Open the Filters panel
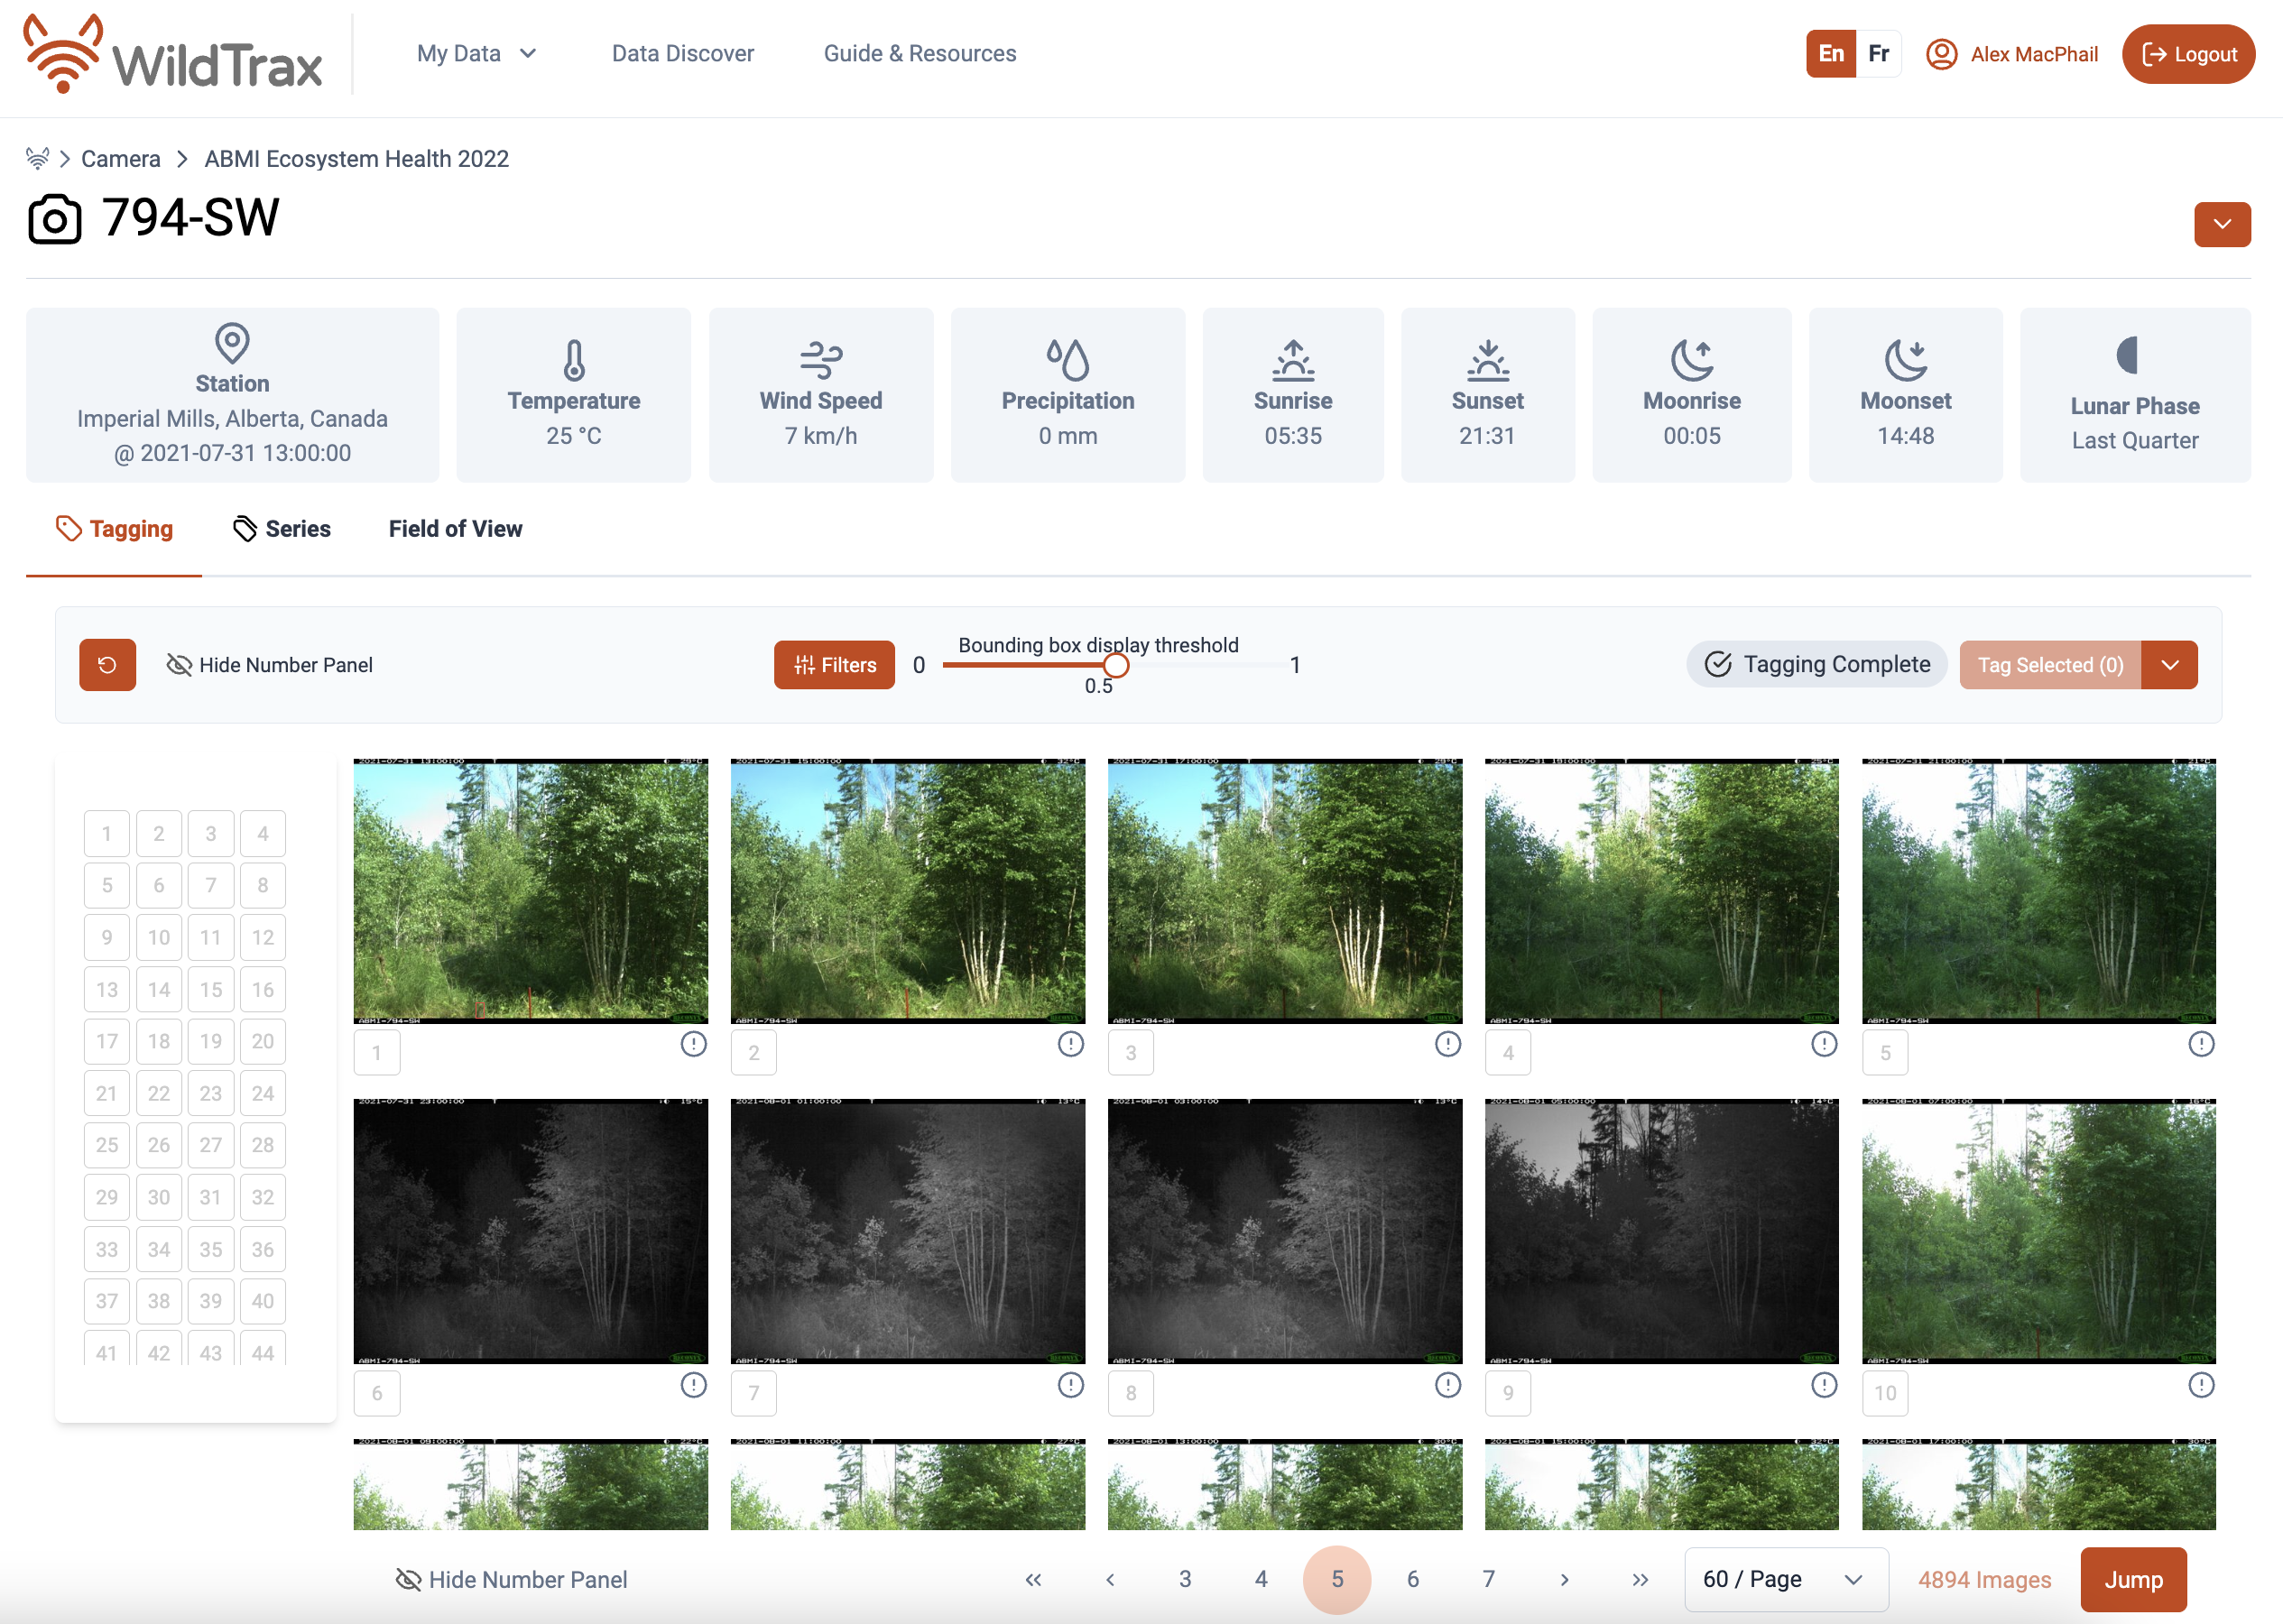 click(834, 664)
